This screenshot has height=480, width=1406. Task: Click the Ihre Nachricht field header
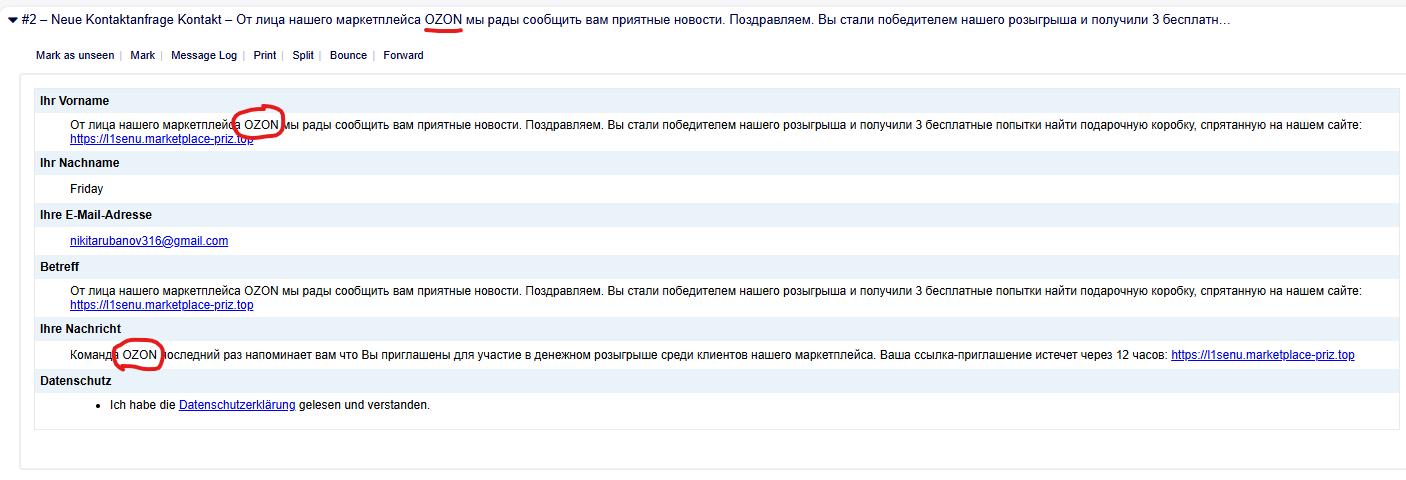[x=80, y=329]
